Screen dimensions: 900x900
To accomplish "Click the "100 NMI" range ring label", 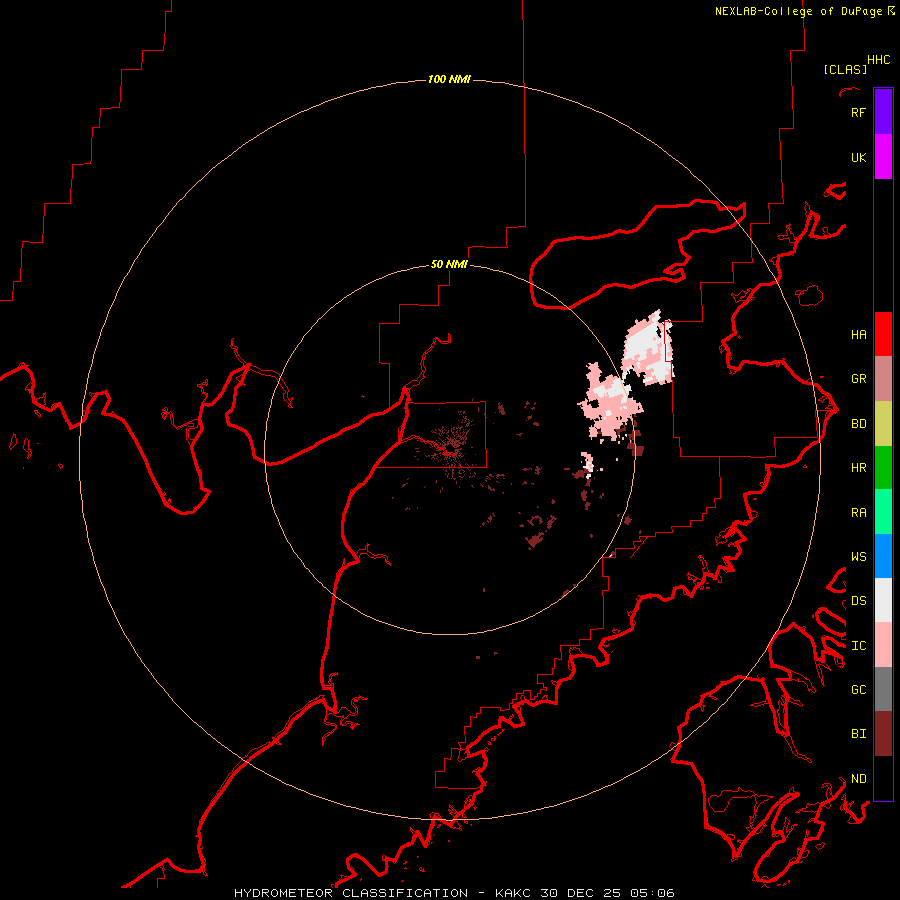I will point(449,79).
